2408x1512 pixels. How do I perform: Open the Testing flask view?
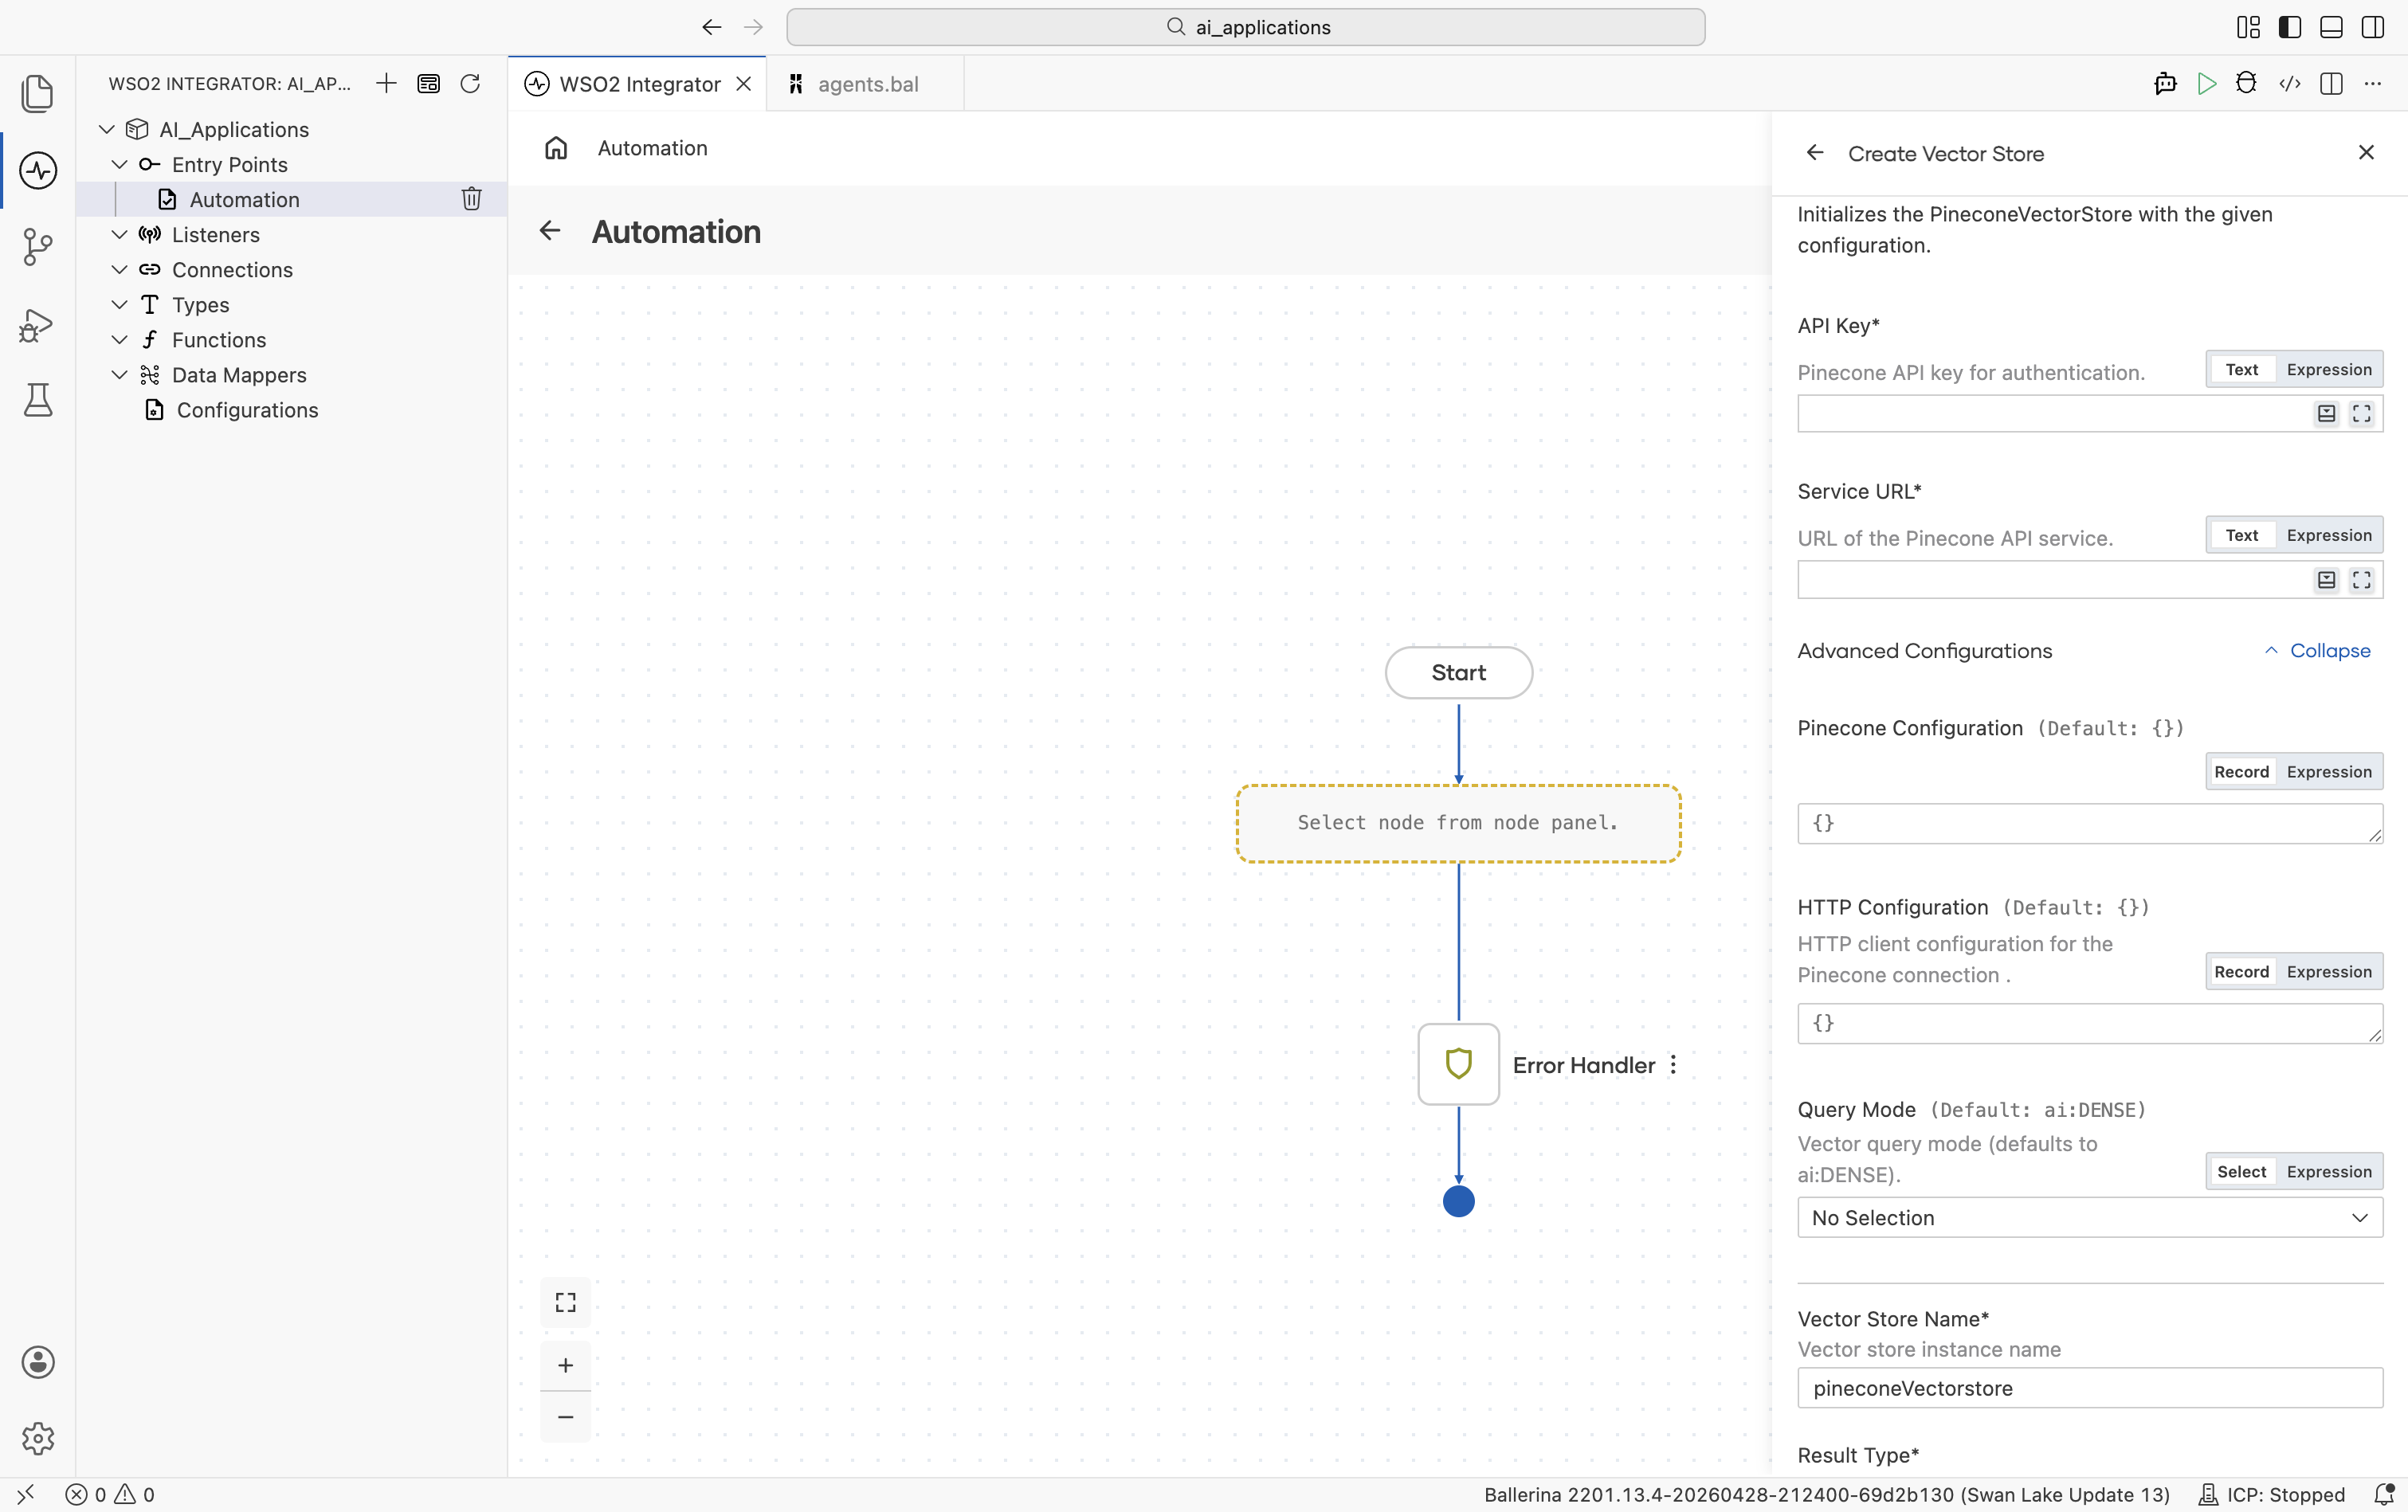pos(38,400)
